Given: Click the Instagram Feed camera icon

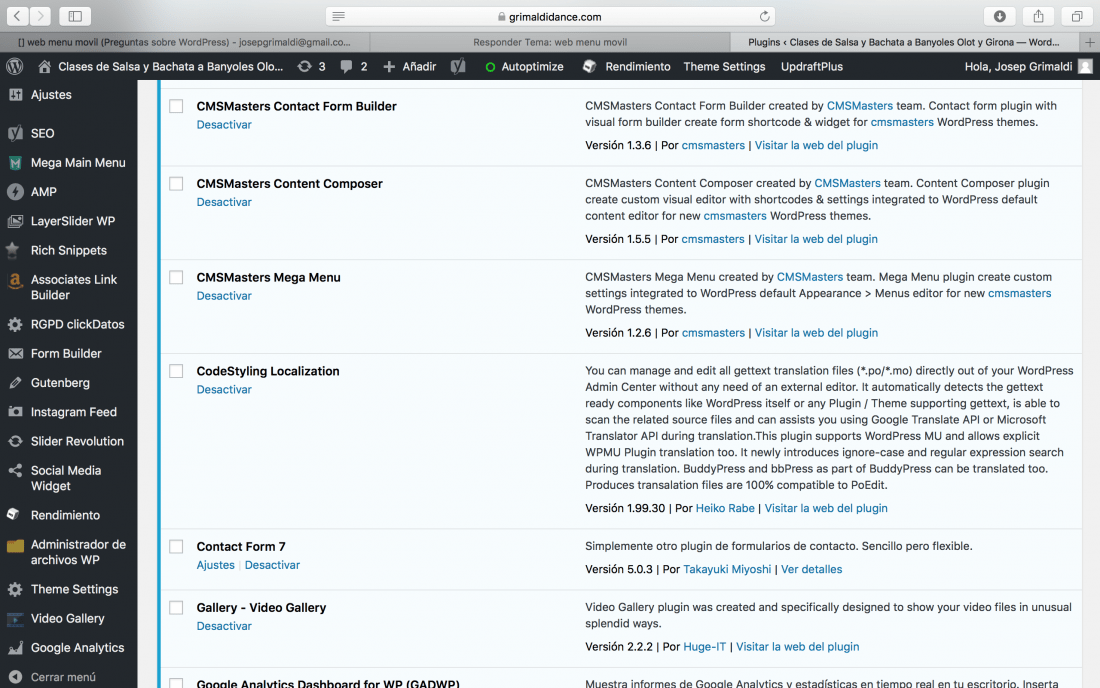Looking at the screenshot, I should 15,412.
